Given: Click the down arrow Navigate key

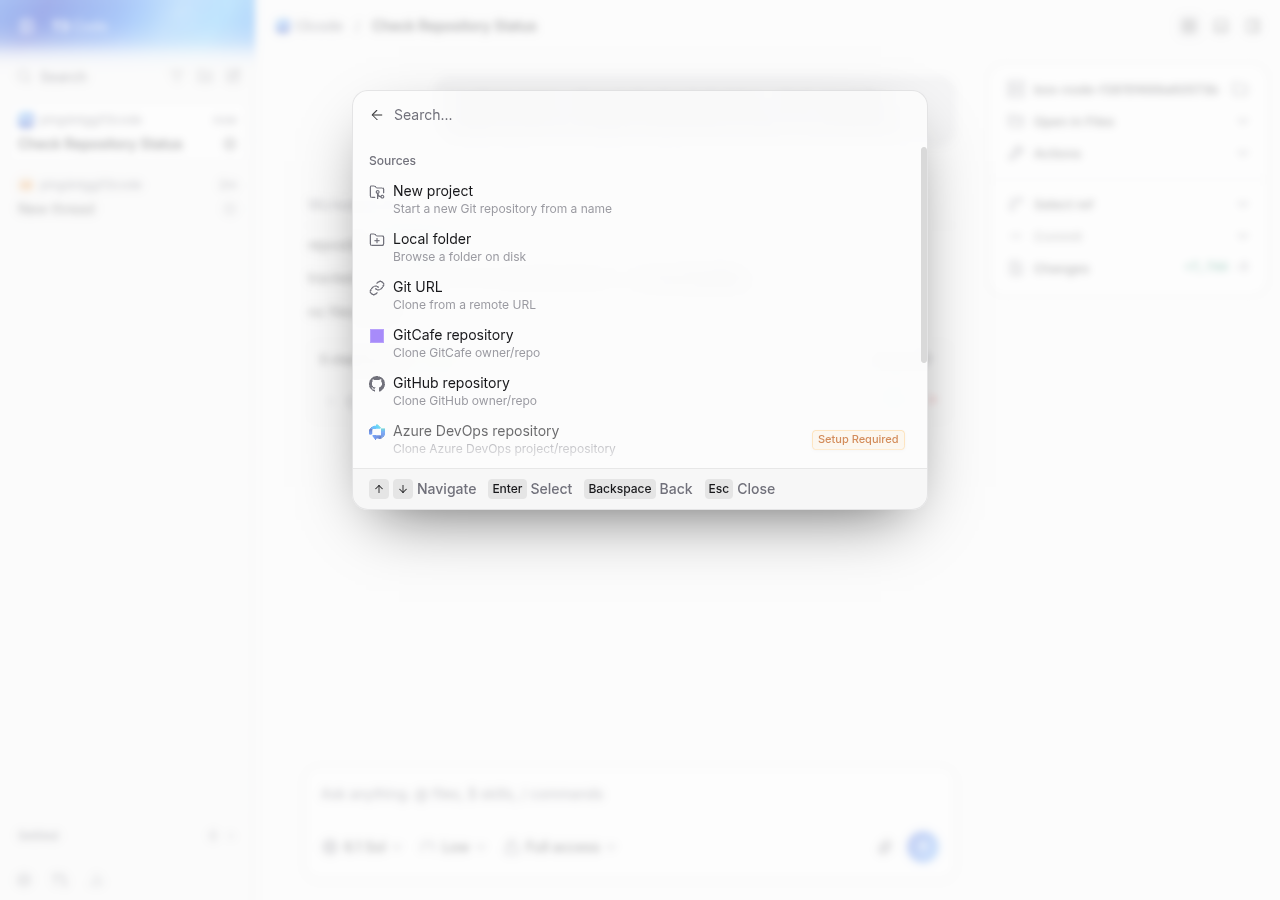Looking at the screenshot, I should 403,489.
